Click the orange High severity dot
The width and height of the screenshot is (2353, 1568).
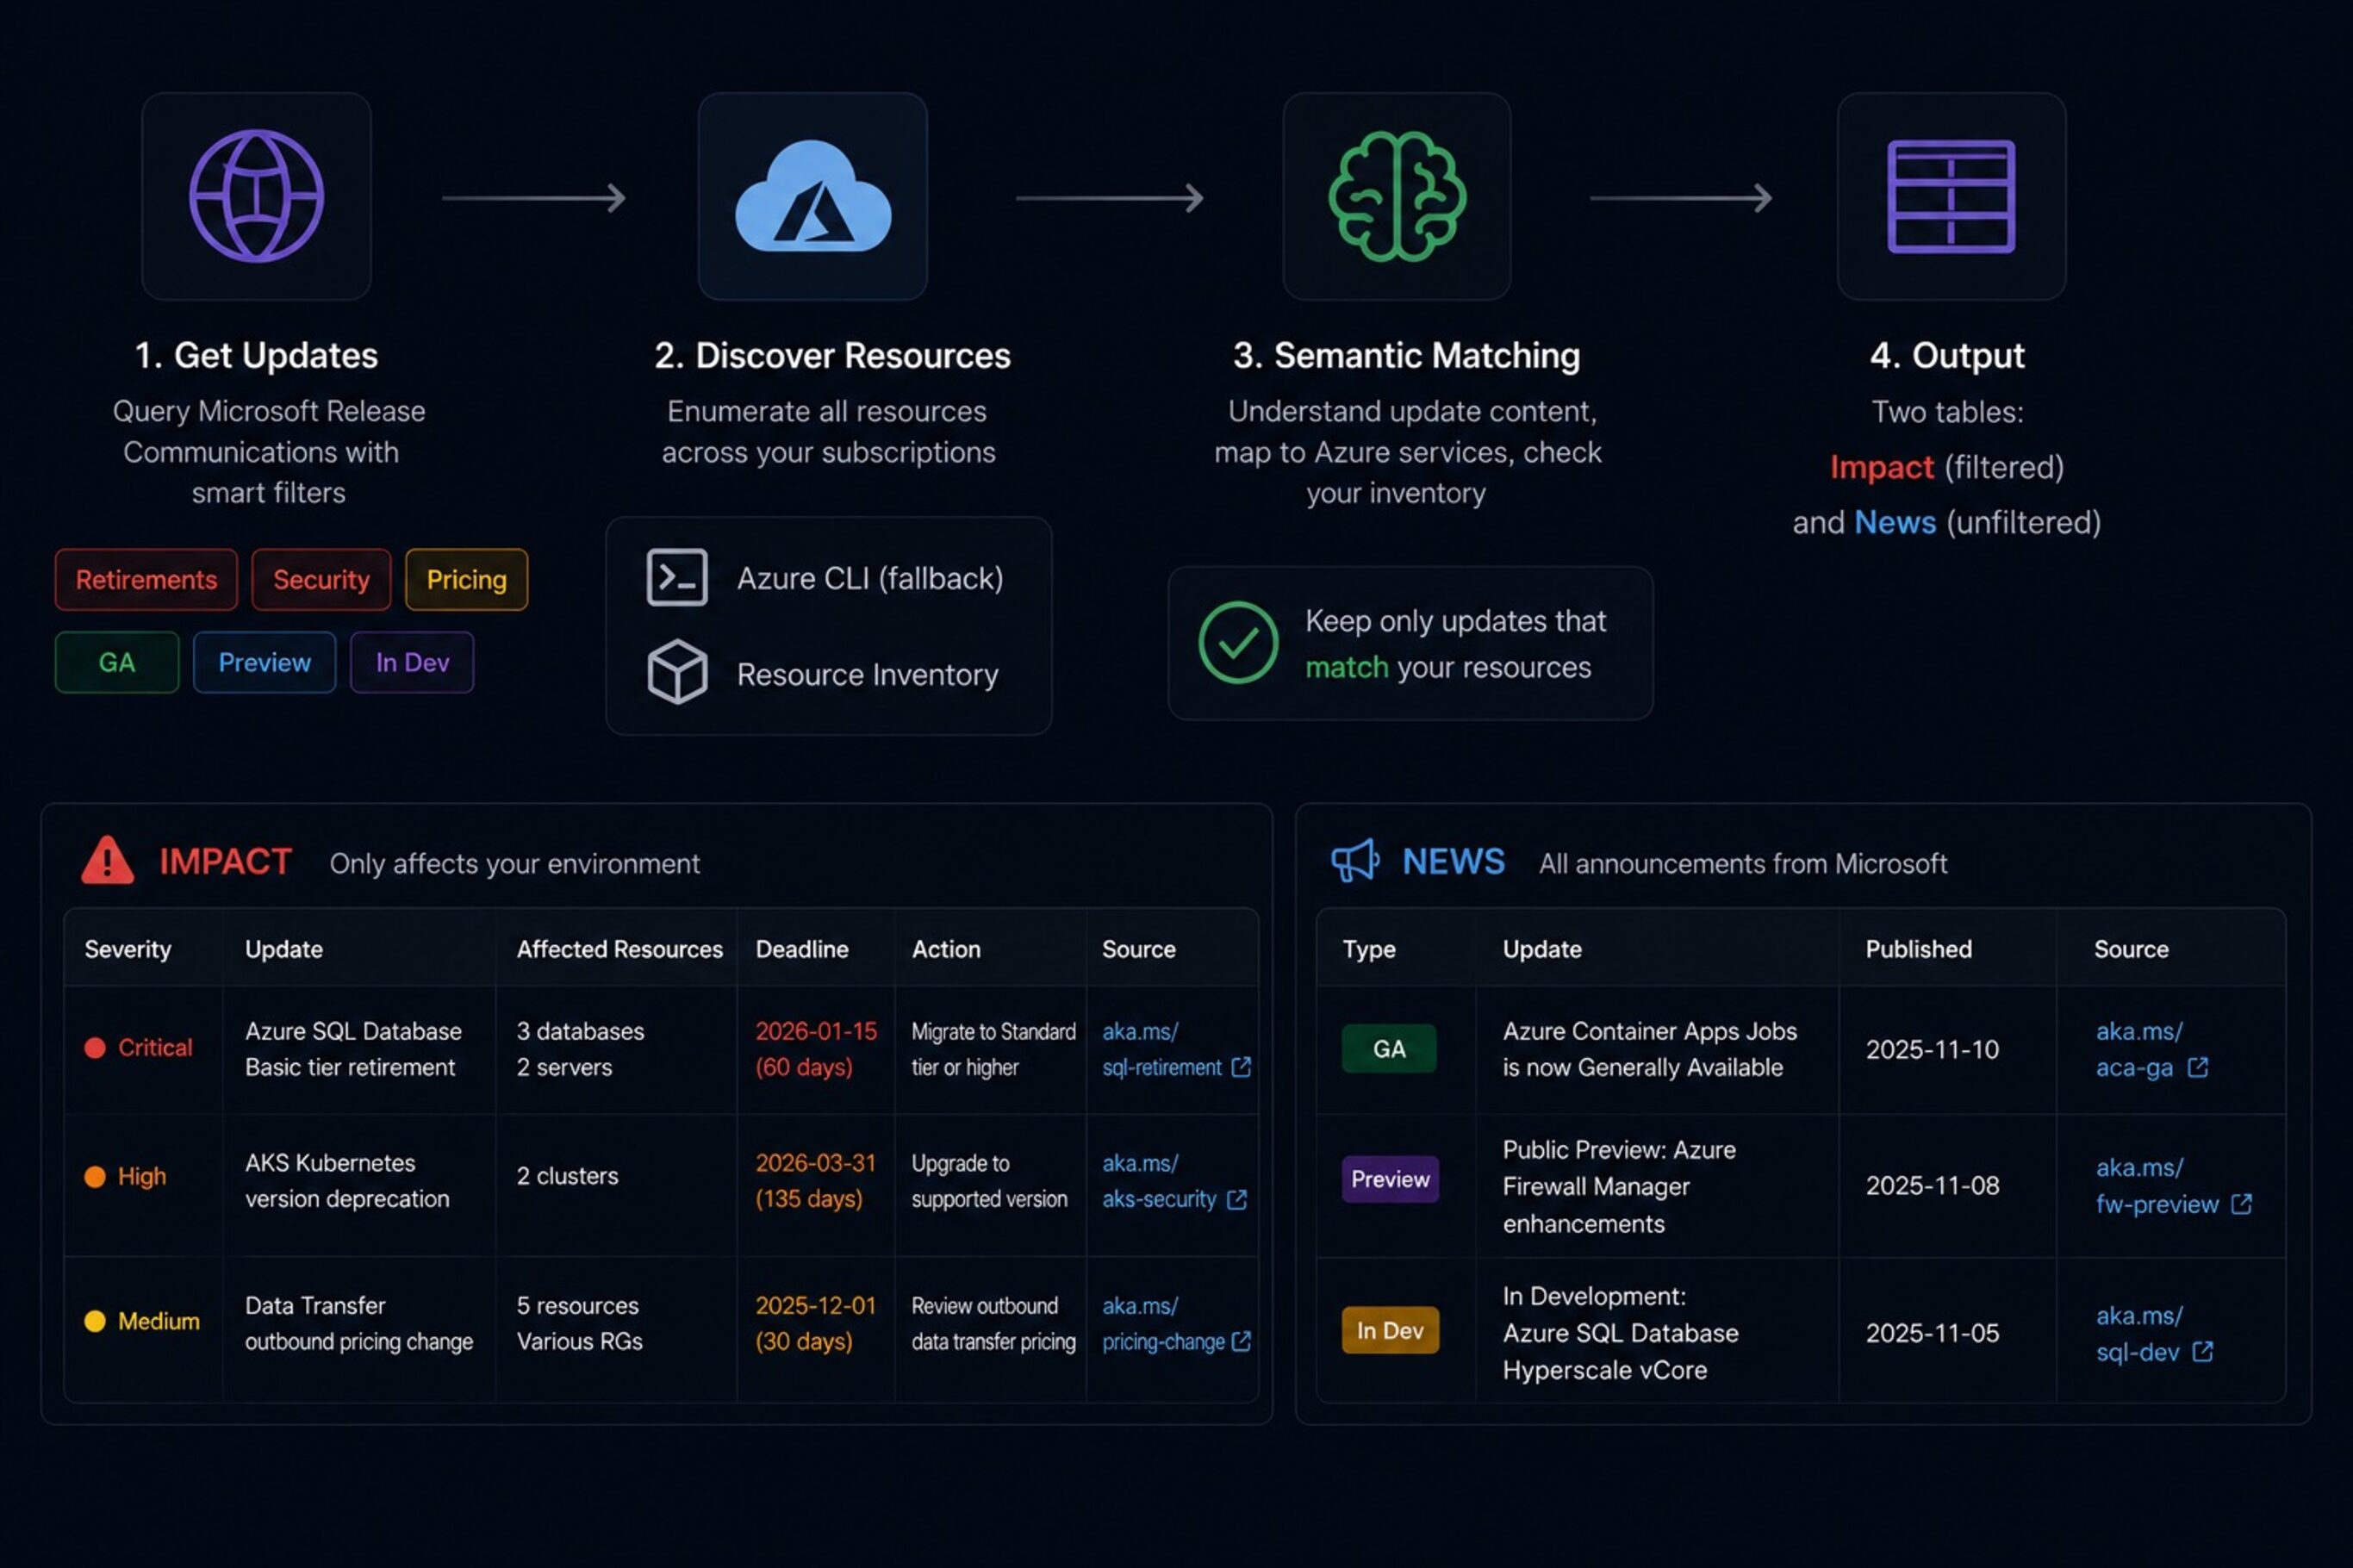(x=95, y=1177)
